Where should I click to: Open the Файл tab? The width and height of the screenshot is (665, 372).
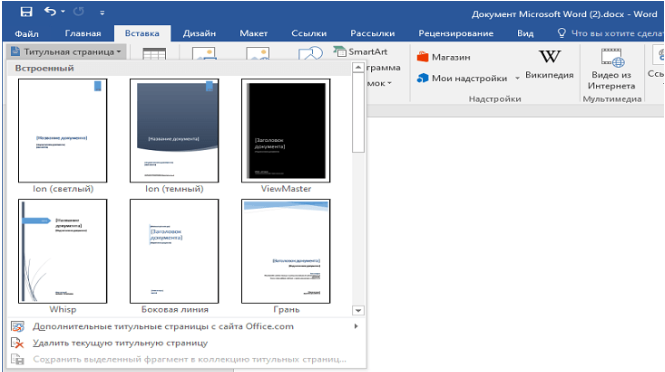[x=27, y=33]
